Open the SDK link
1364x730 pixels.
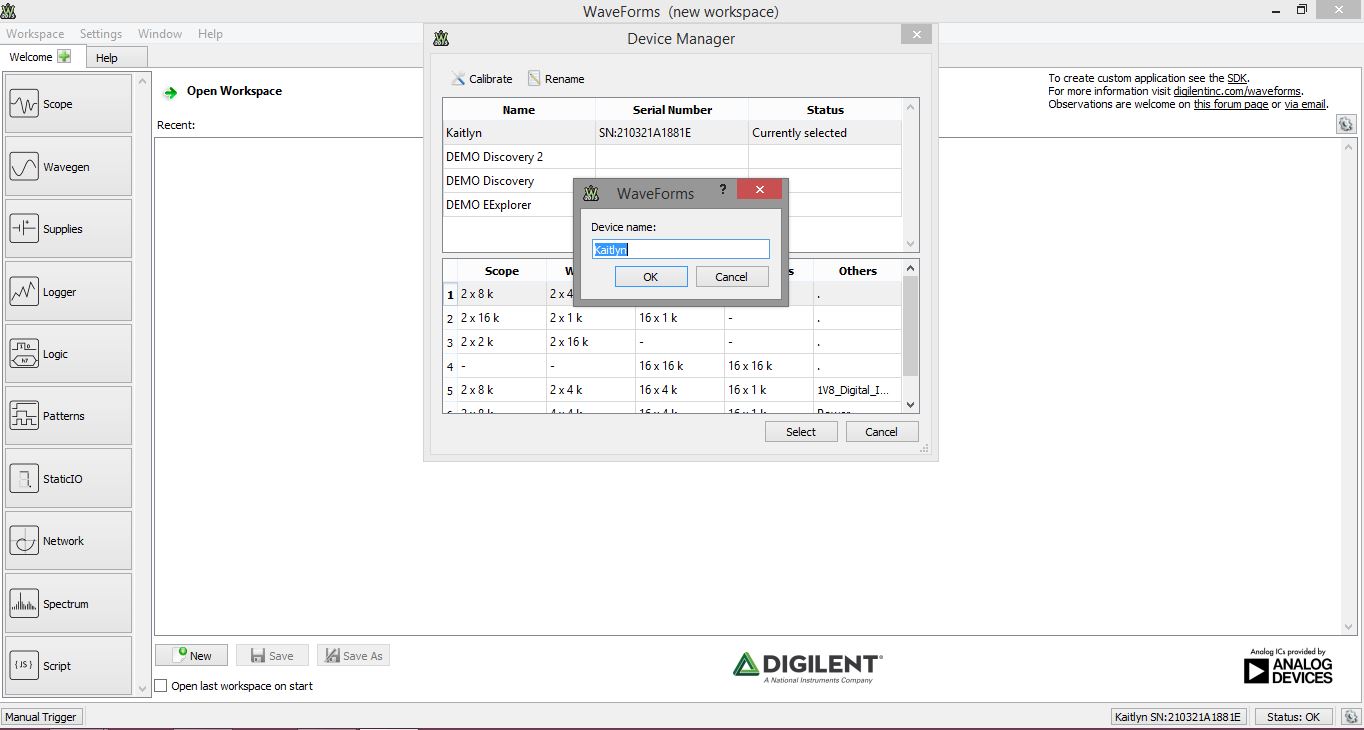click(1237, 78)
